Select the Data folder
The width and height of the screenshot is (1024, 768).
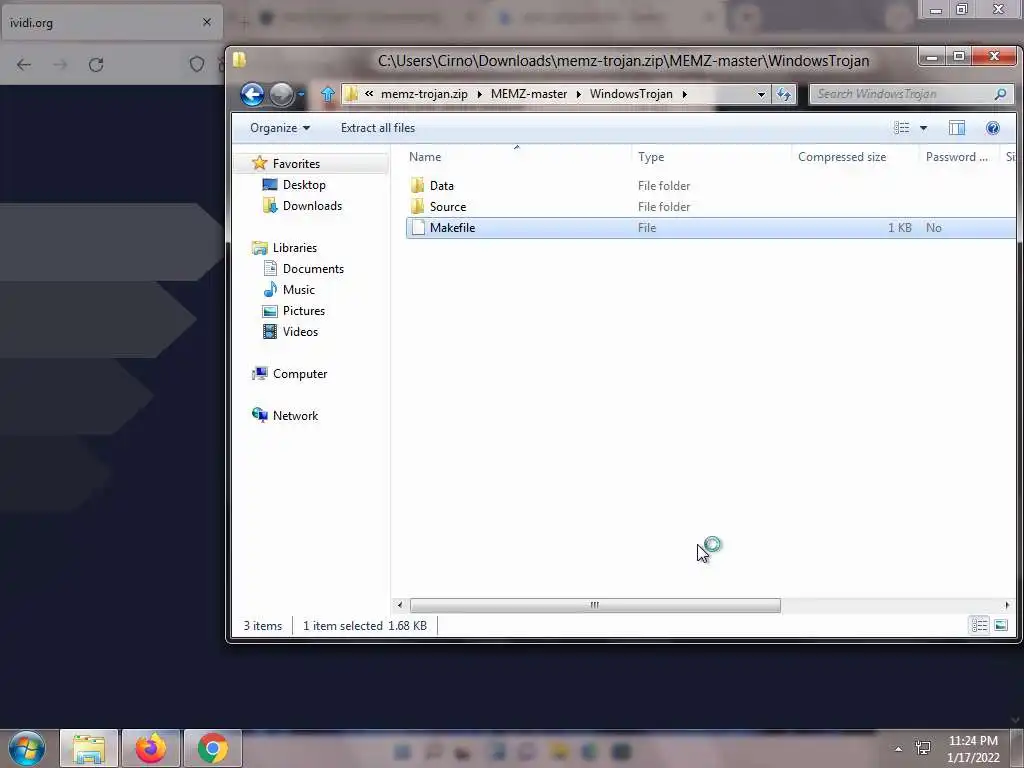click(441, 185)
